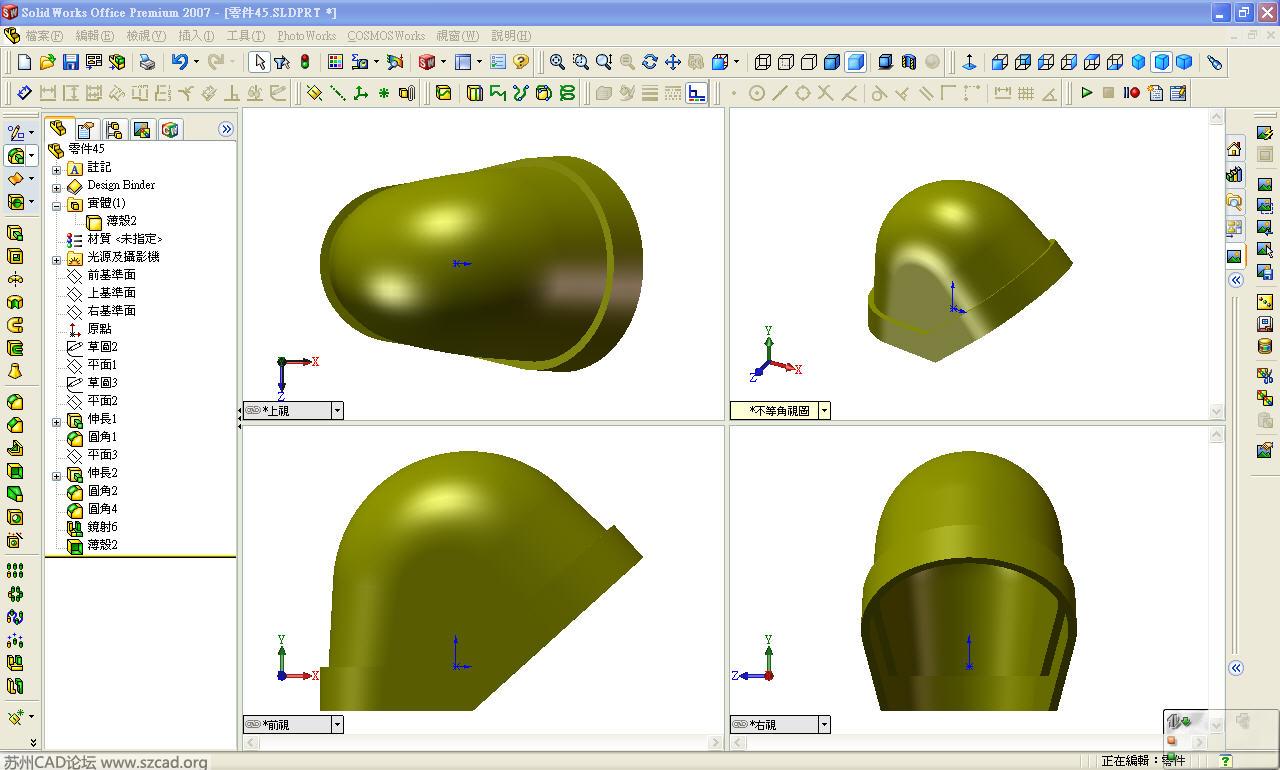Open the Chamfer tool in the sidebar
This screenshot has width=1280, height=770.
click(x=15, y=425)
